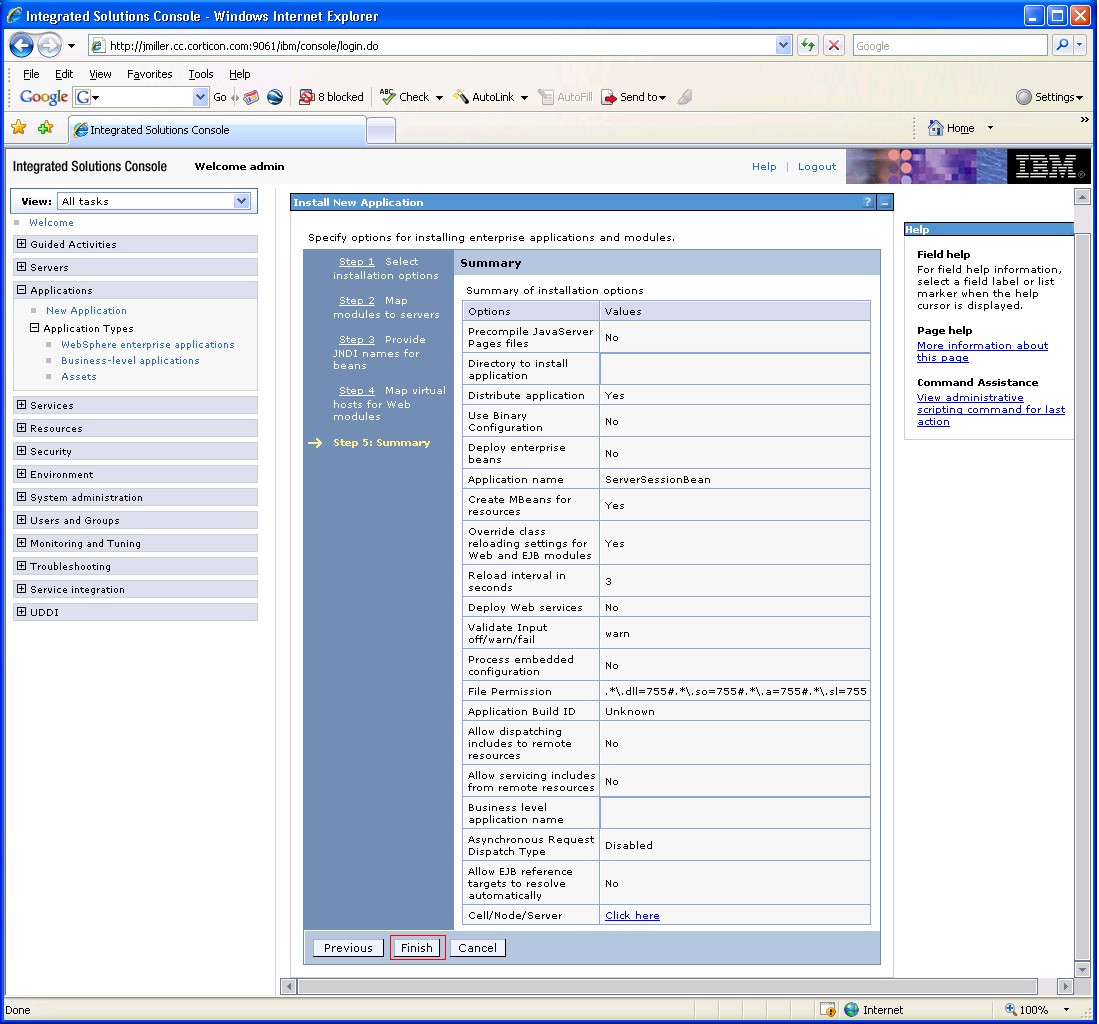
Task: Expand the System administration section
Action: [x=22, y=498]
